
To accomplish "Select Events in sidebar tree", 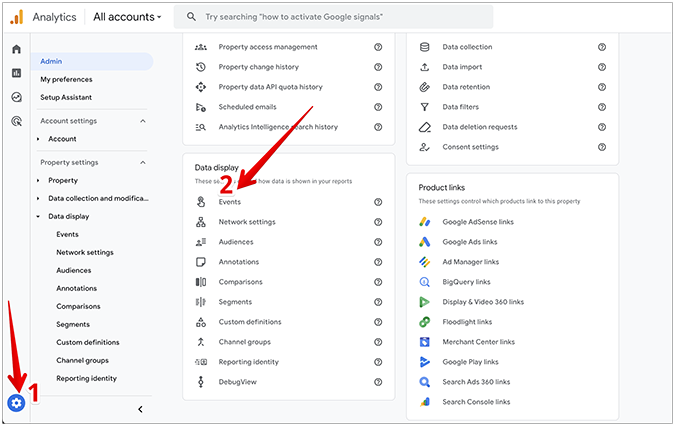I will [x=68, y=235].
